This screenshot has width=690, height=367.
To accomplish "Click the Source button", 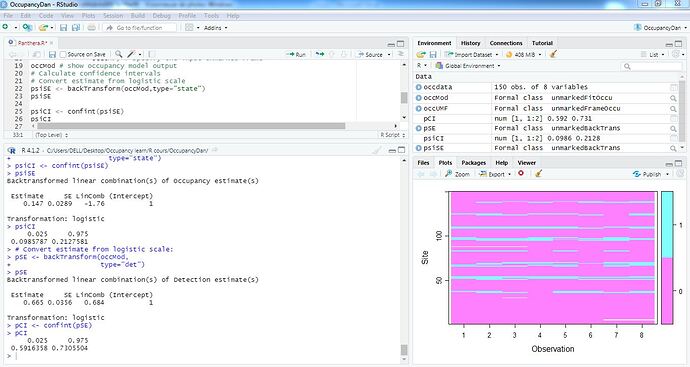I will pos(370,54).
